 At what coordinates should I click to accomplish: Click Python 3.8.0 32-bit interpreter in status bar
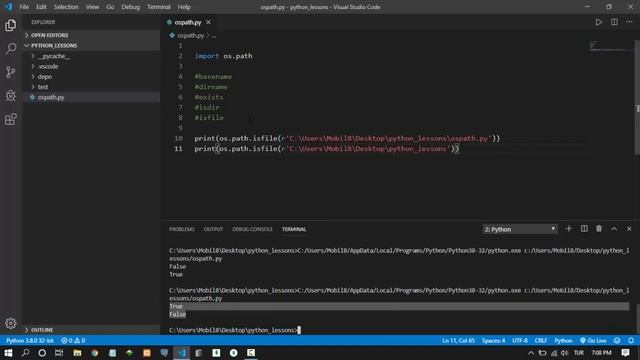[30, 340]
